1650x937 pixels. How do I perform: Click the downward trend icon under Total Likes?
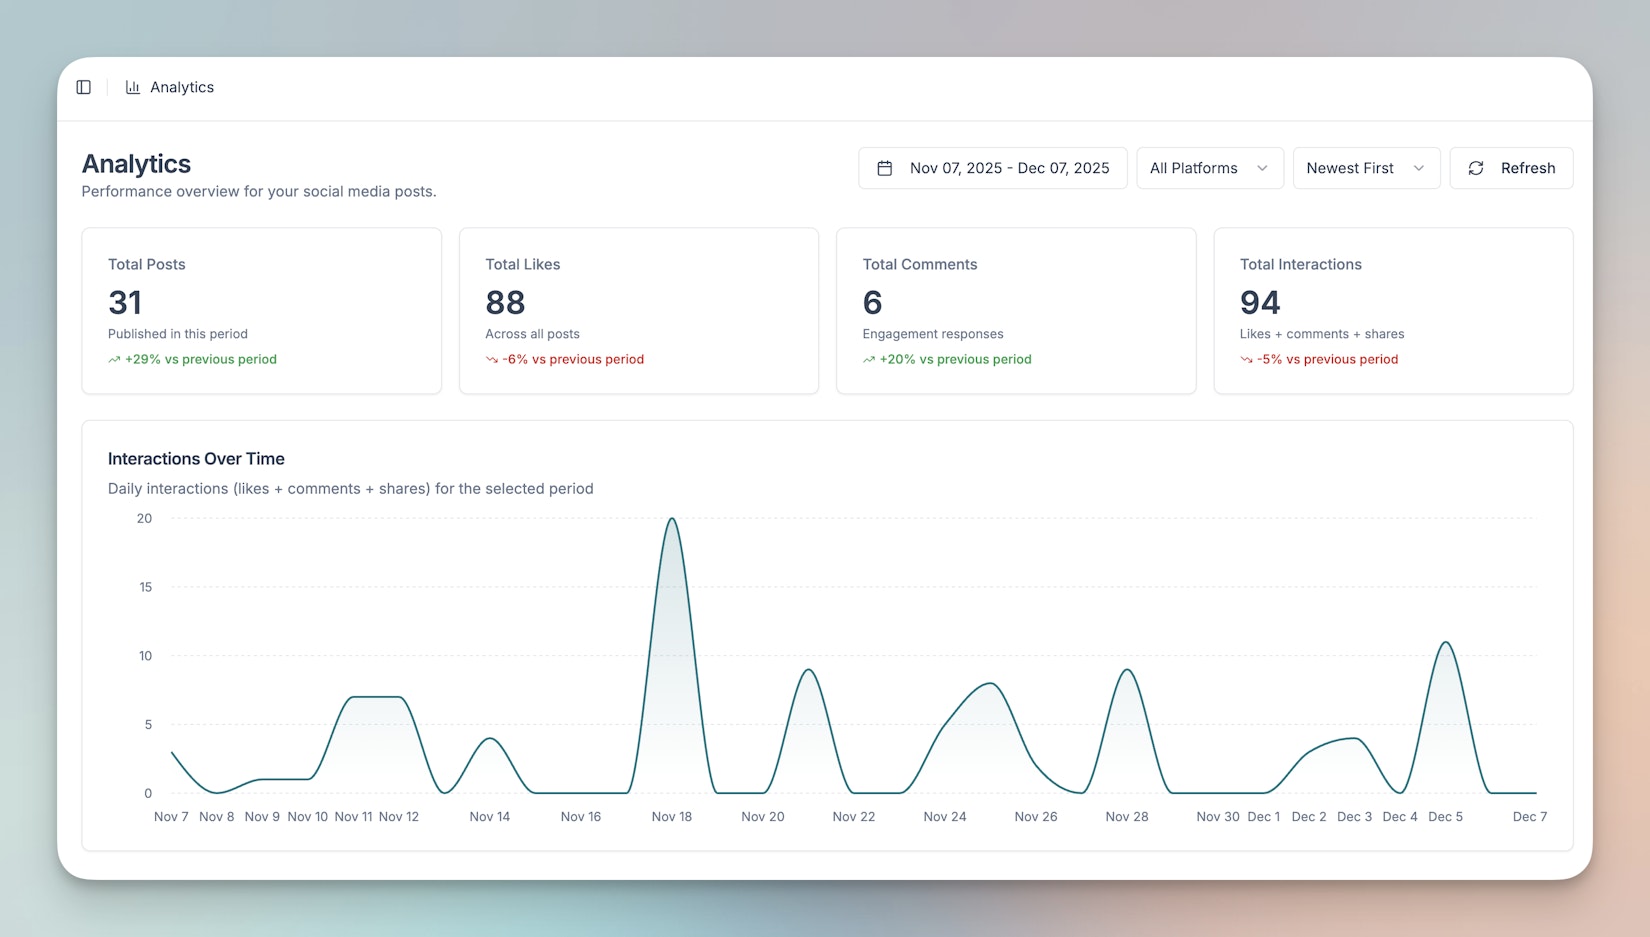coord(492,360)
